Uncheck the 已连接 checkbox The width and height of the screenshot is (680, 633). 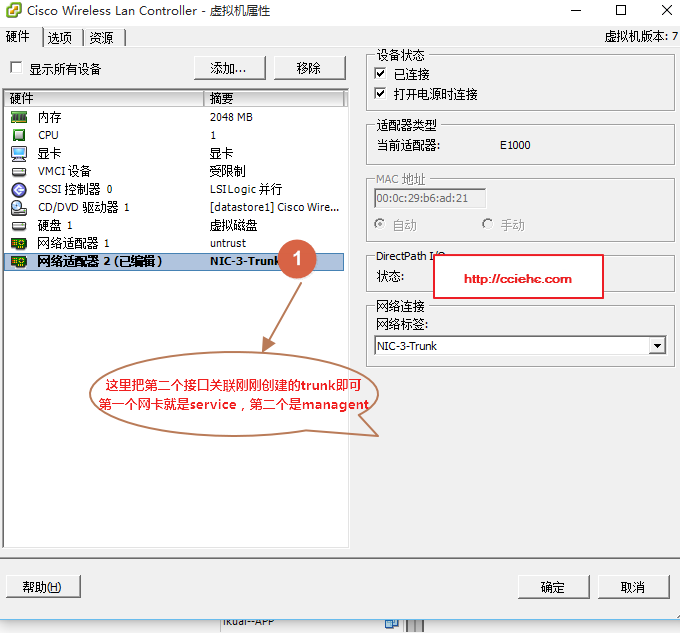380,73
